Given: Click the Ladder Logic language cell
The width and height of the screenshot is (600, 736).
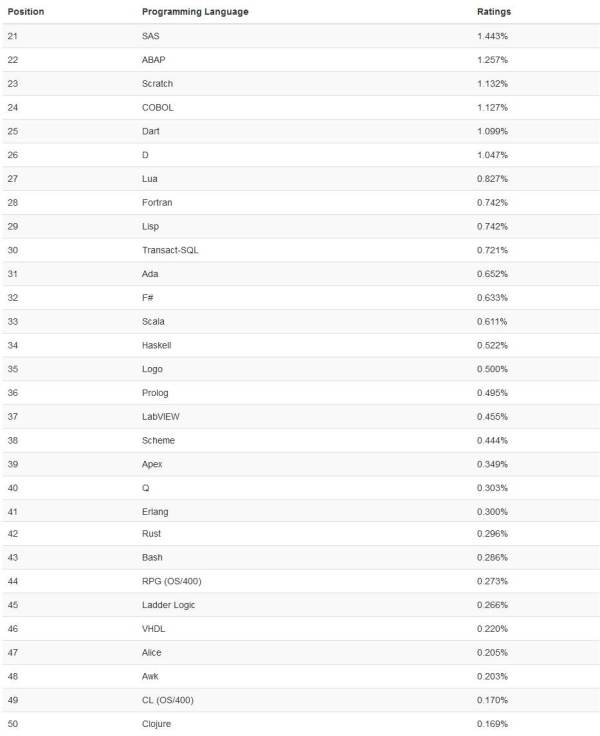Looking at the screenshot, I should 171,605.
